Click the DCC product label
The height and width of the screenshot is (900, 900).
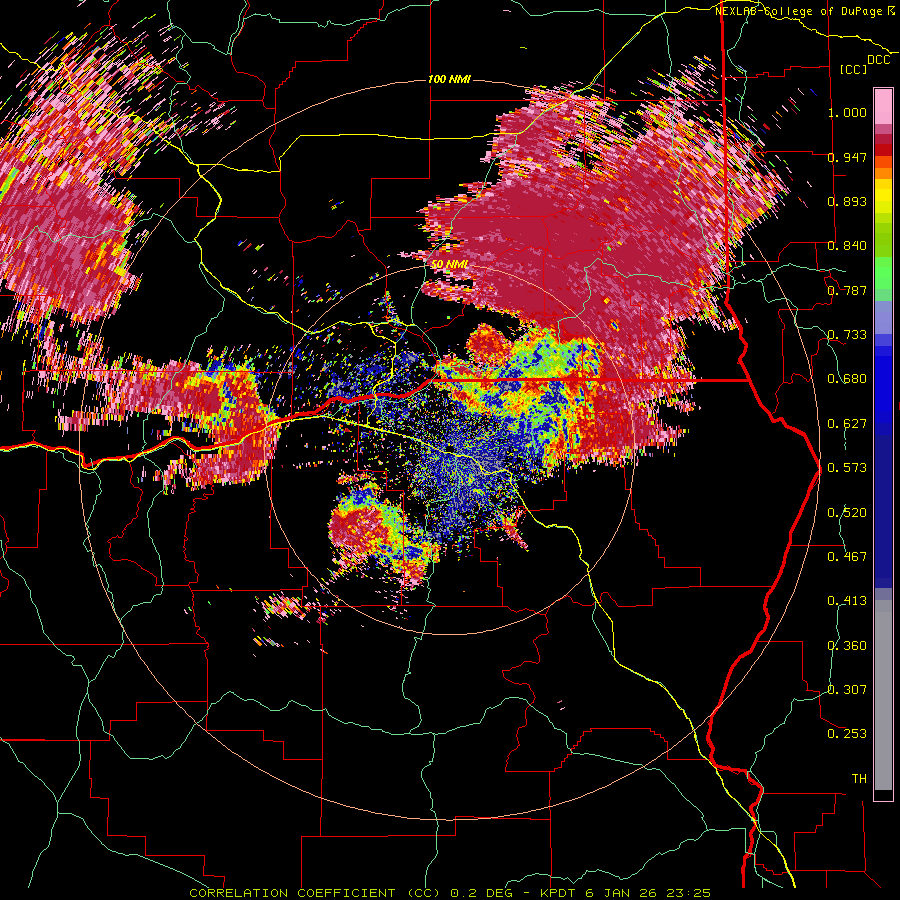click(878, 60)
